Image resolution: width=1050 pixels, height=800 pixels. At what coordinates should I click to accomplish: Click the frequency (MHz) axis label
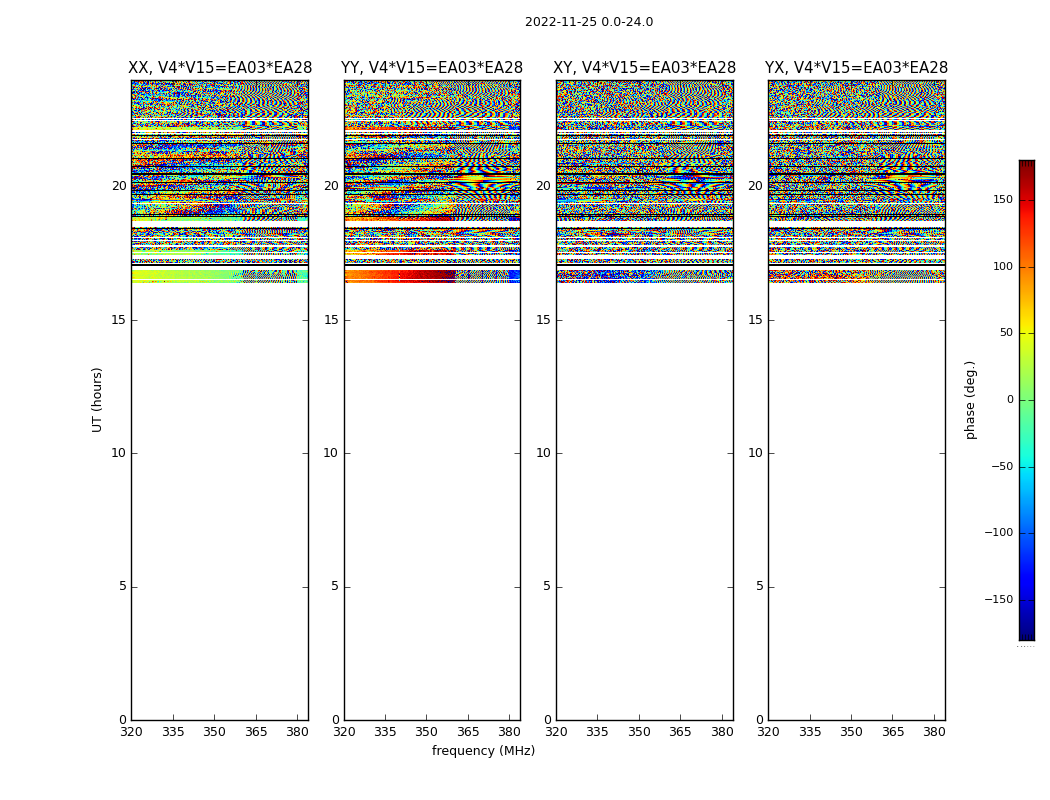(x=483, y=750)
